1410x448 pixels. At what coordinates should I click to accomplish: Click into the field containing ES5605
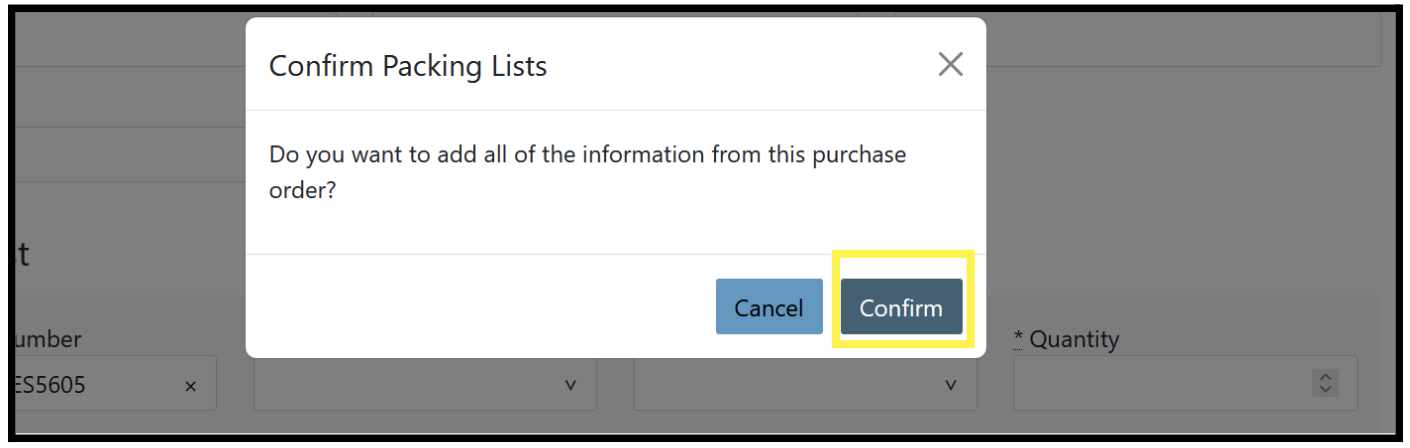tap(90, 384)
